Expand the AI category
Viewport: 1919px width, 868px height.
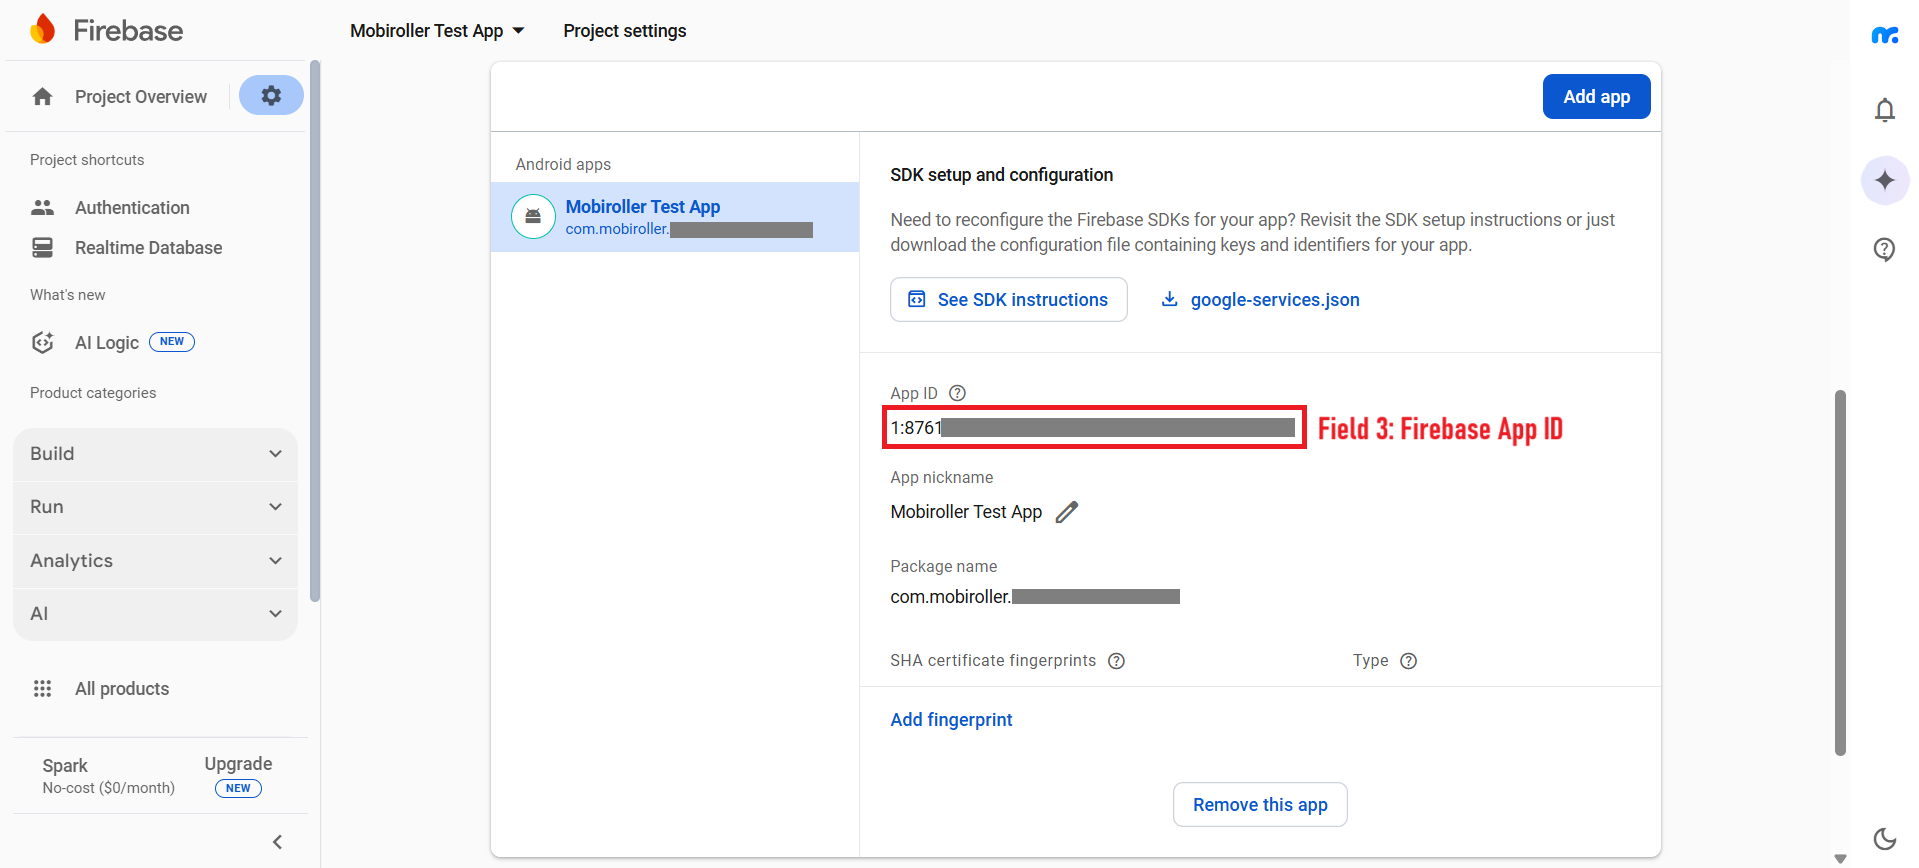tap(156, 614)
